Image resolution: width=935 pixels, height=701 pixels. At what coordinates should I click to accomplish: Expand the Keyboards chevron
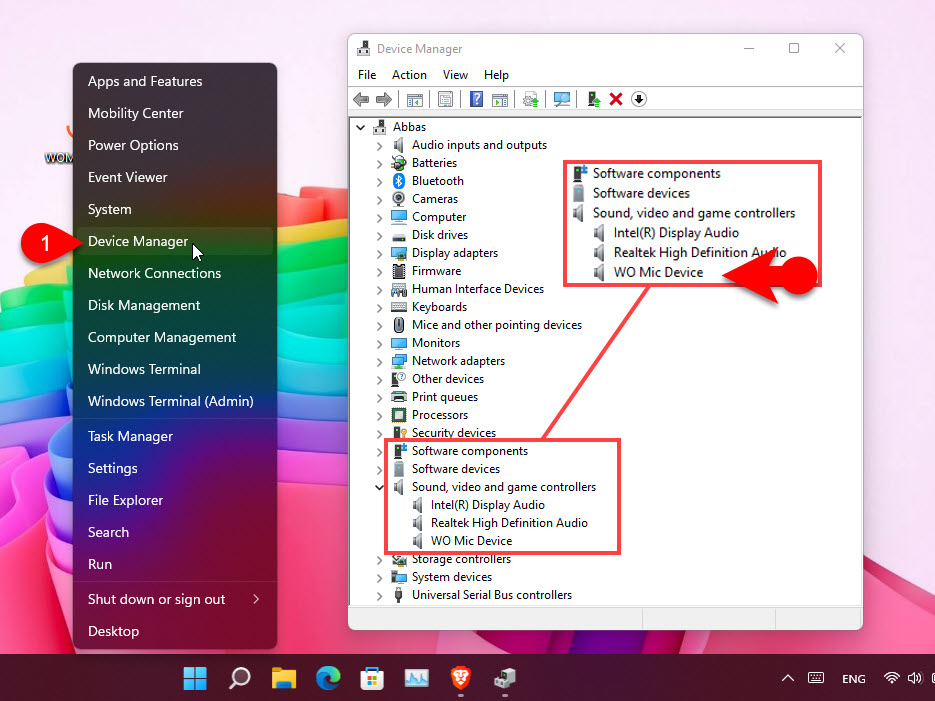point(380,308)
